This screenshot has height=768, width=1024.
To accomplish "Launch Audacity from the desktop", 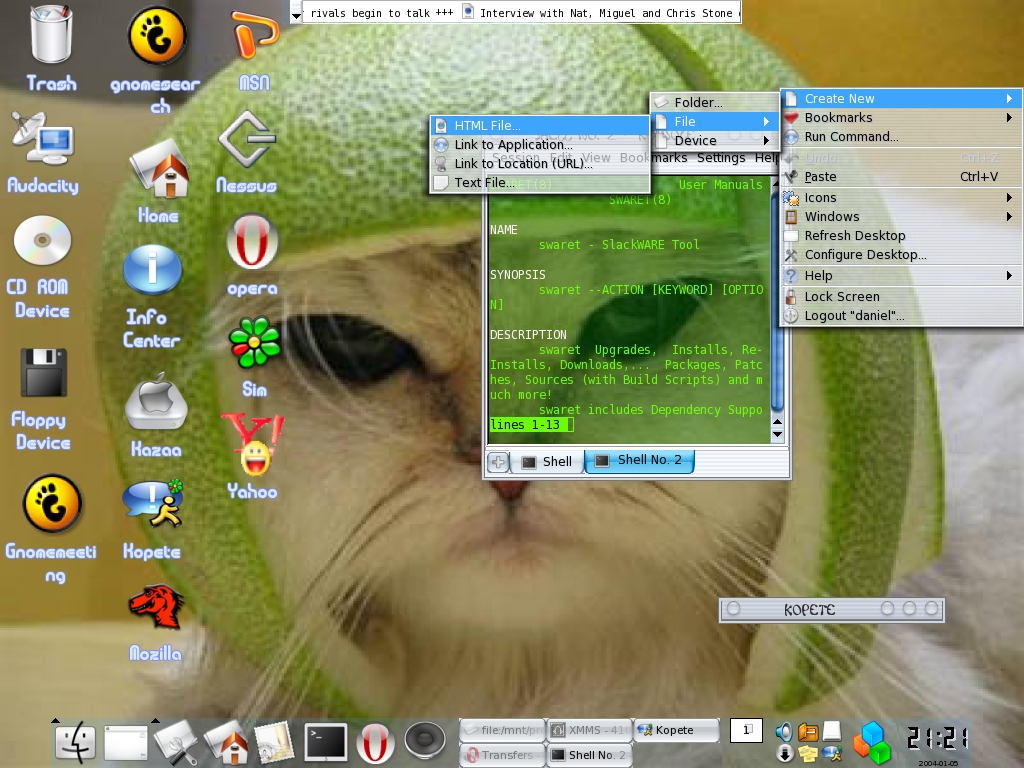I will point(43,138).
